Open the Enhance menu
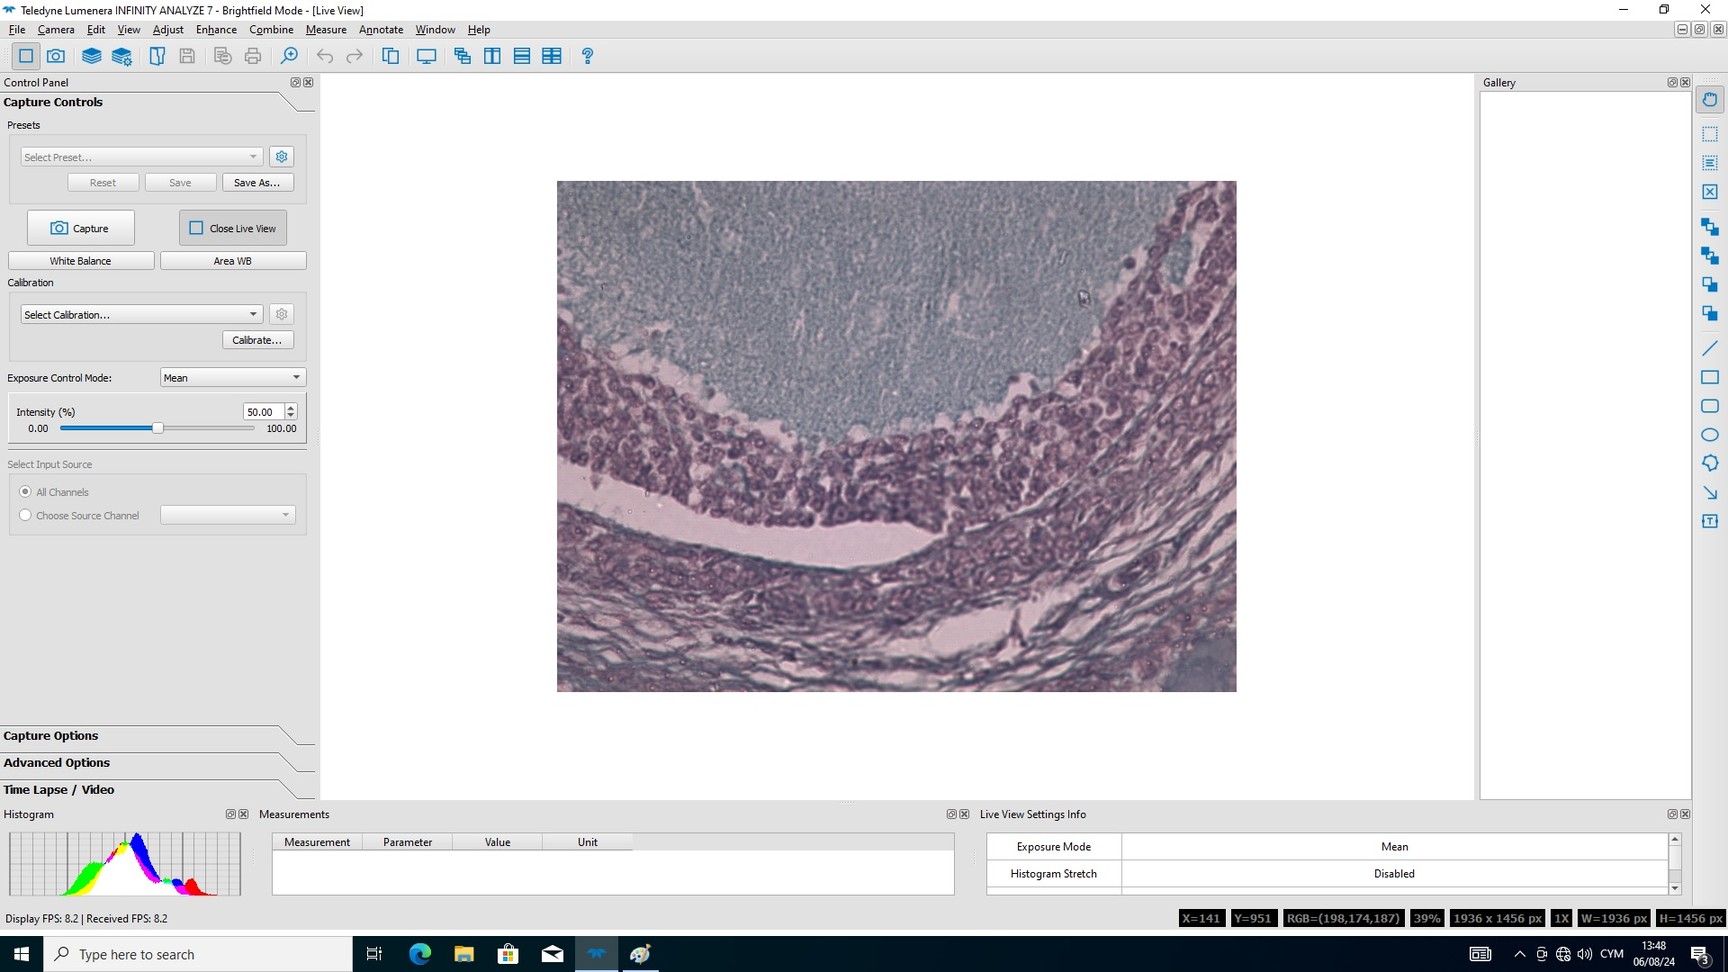1728x972 pixels. click(216, 30)
